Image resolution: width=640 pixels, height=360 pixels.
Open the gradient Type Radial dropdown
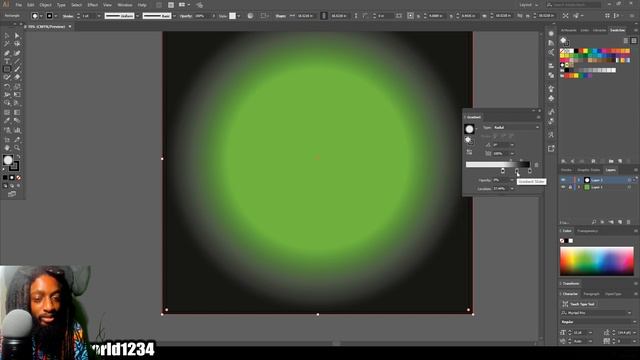[516, 127]
